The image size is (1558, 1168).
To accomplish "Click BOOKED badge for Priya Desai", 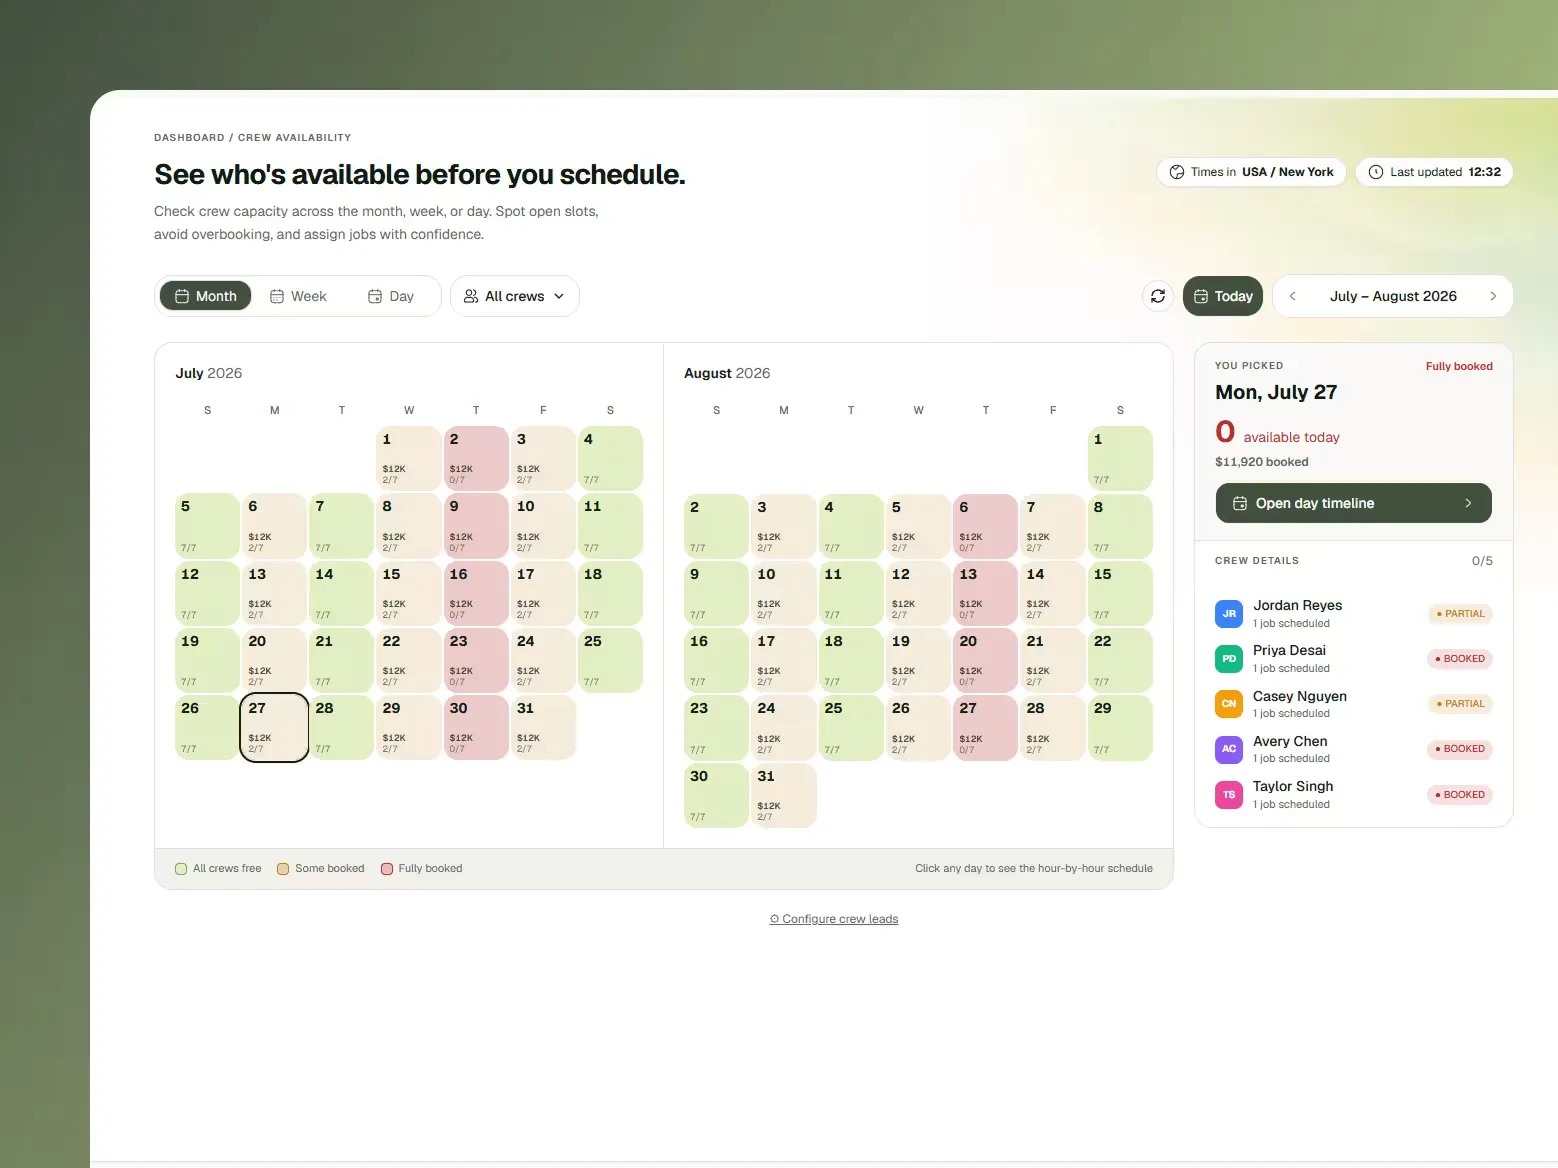I will [1460, 659].
